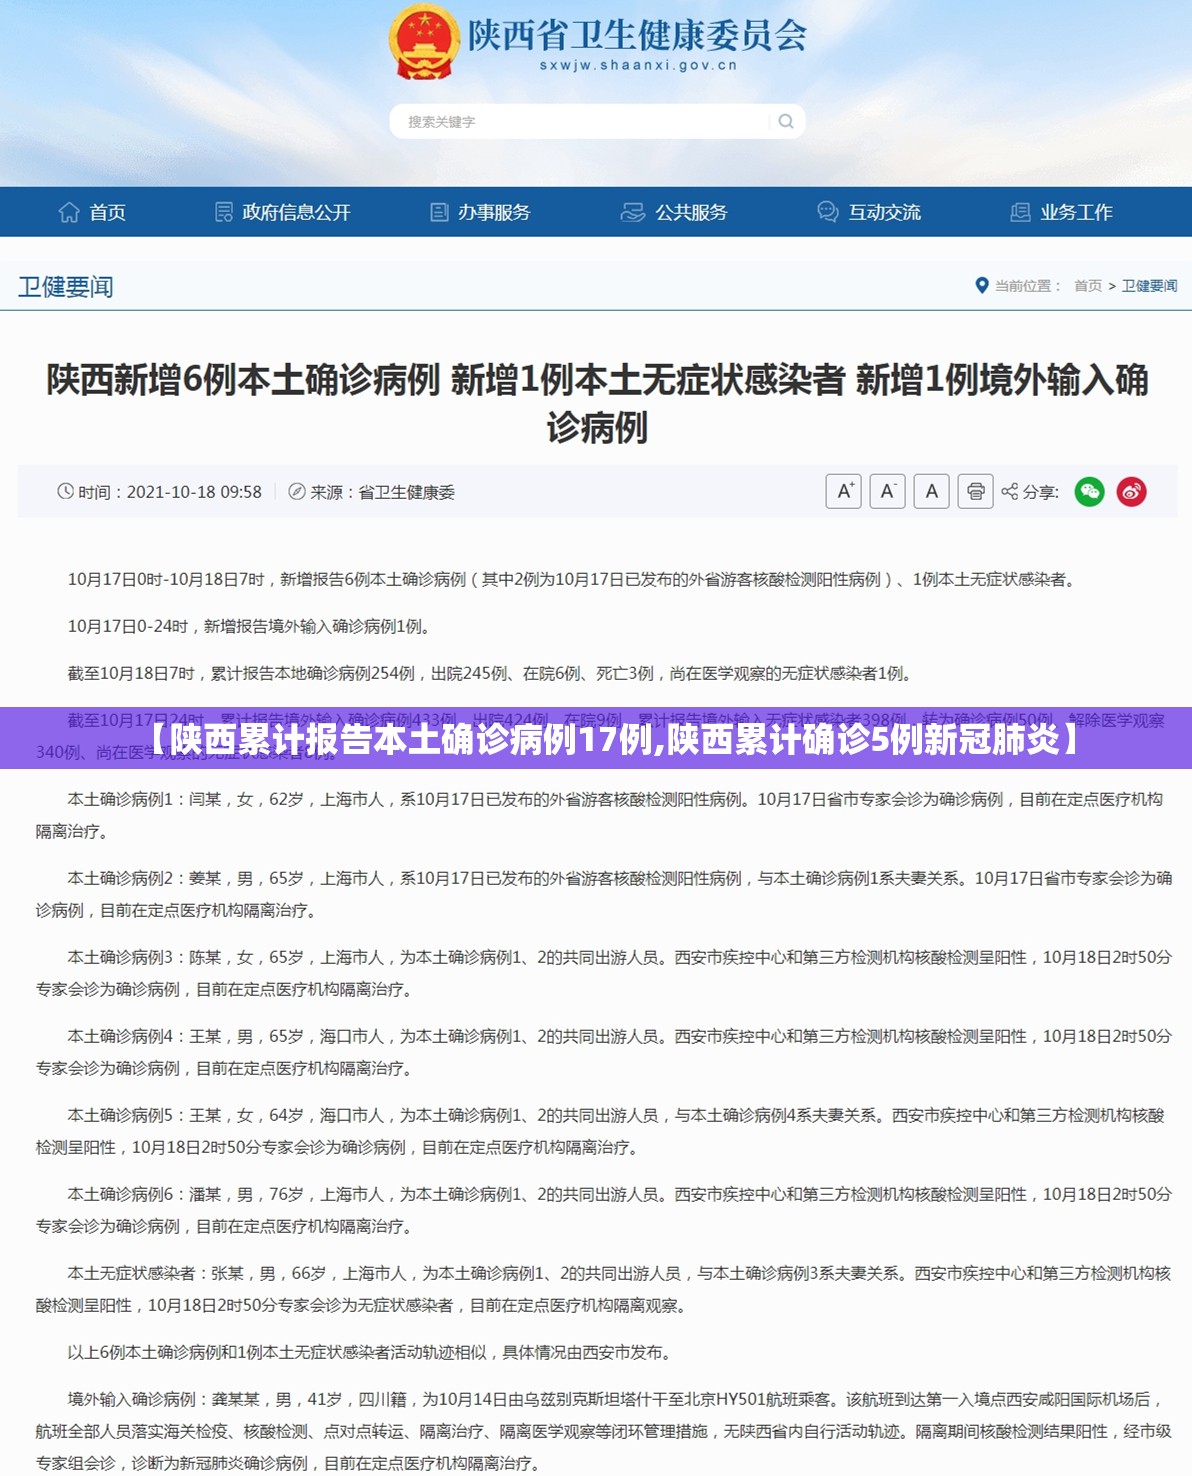
Task: Open the 业务工作 menu item
Action: click(x=1062, y=212)
